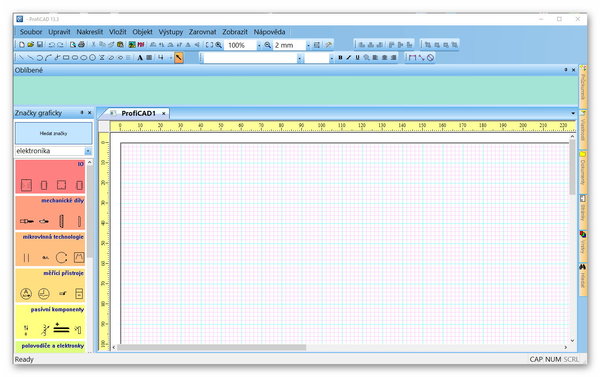This screenshot has width=600, height=377.
Task: Click the canvas vertical scrollbar thumb
Action: click(572, 167)
